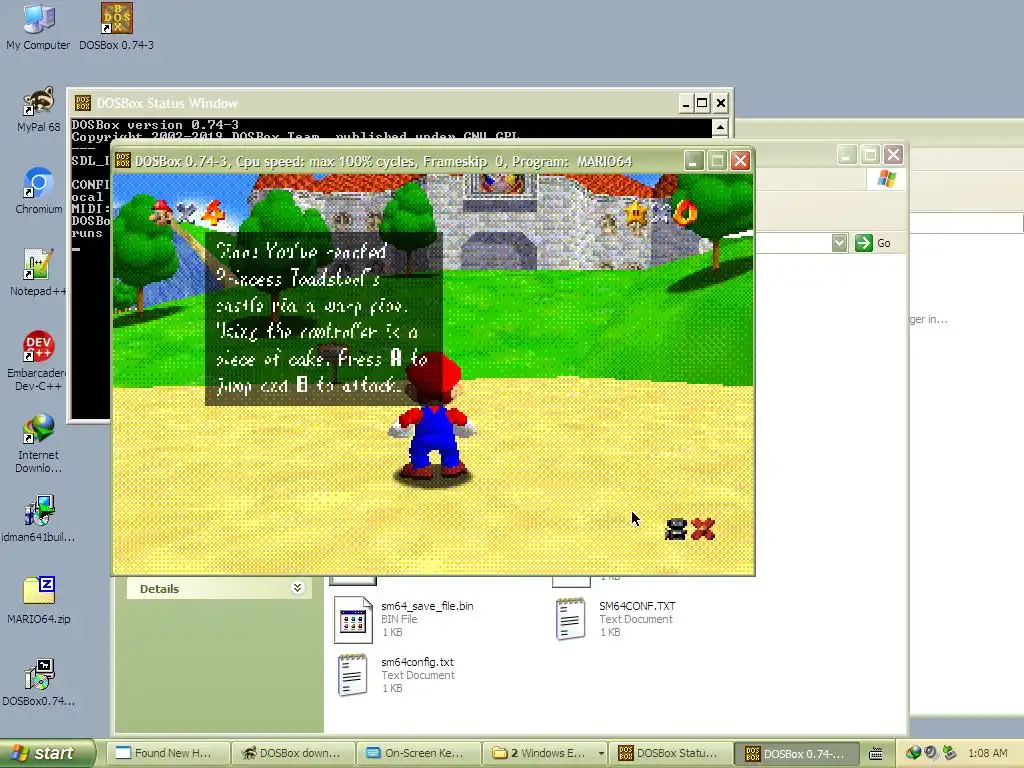Open the Embarcadero Dev-C++ shortcut
This screenshot has height=768, width=1024.
(x=38, y=360)
